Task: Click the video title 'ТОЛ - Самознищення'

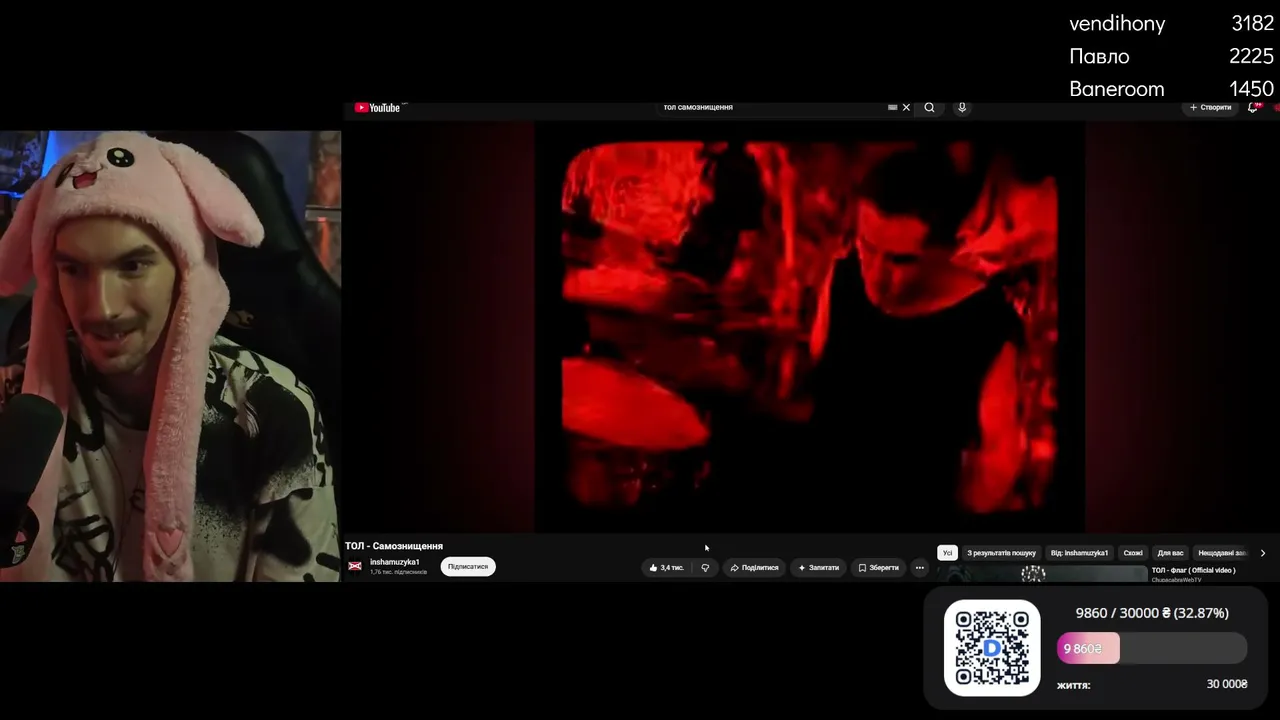Action: [394, 546]
